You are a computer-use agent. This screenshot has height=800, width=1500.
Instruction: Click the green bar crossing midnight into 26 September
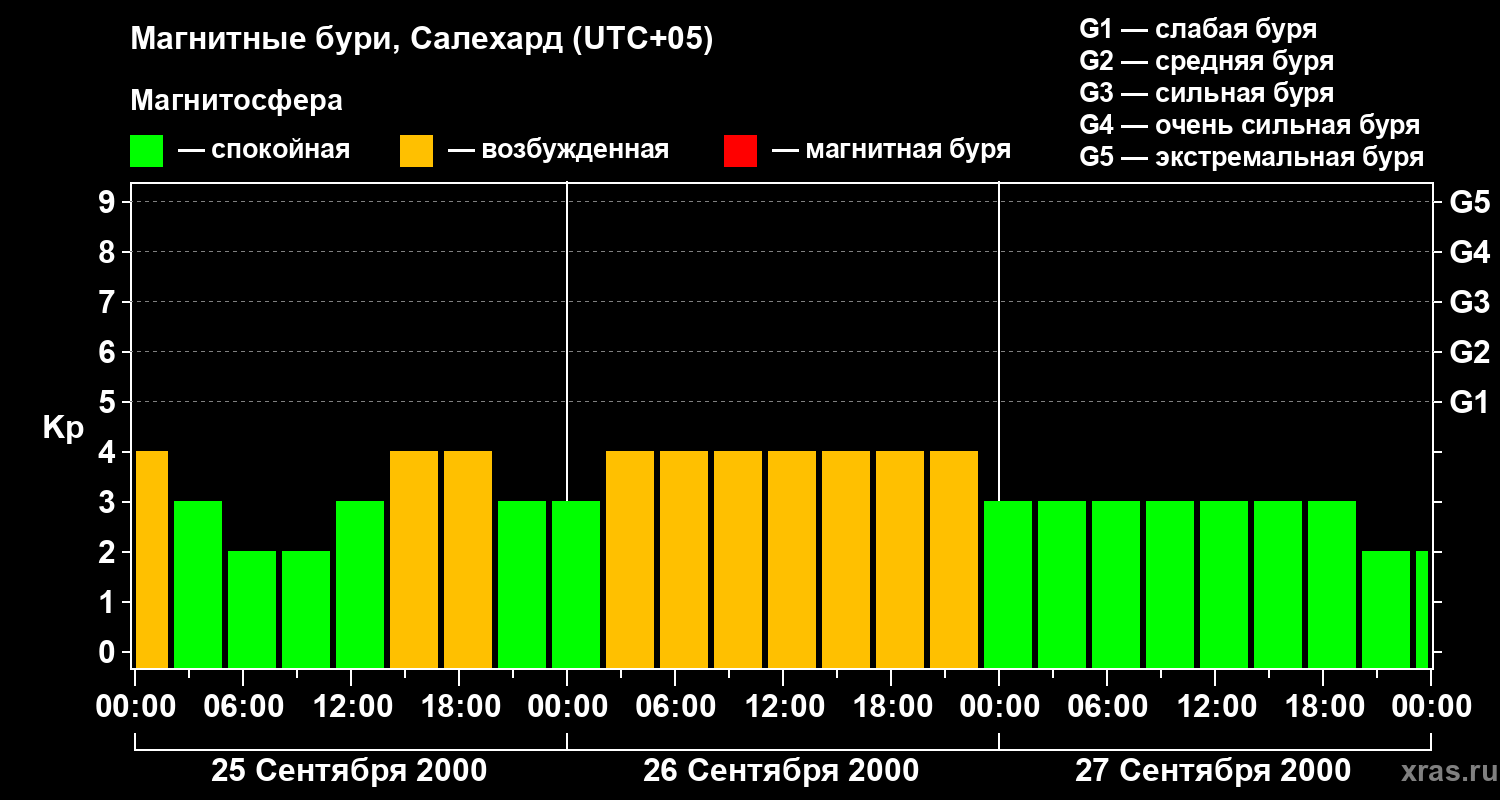tap(576, 585)
